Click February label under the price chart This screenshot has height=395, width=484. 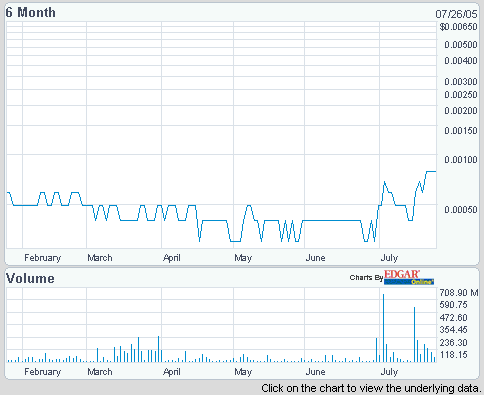click(43, 258)
